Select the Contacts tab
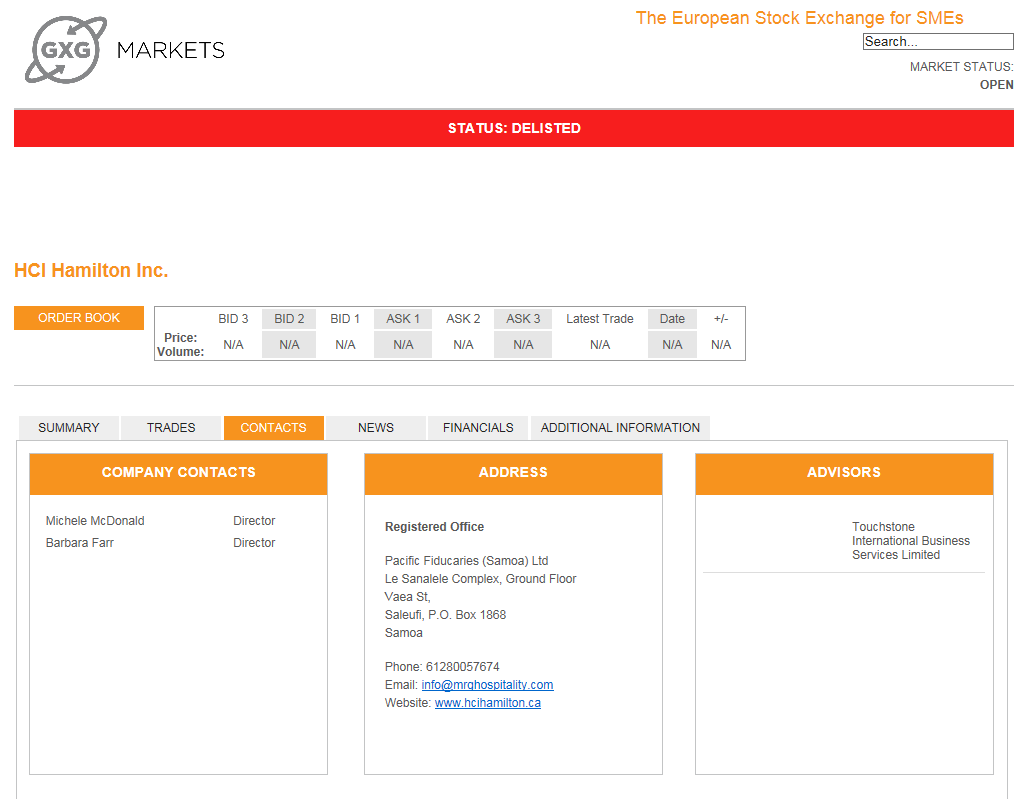Image resolution: width=1031 pixels, height=799 pixels. [274, 427]
